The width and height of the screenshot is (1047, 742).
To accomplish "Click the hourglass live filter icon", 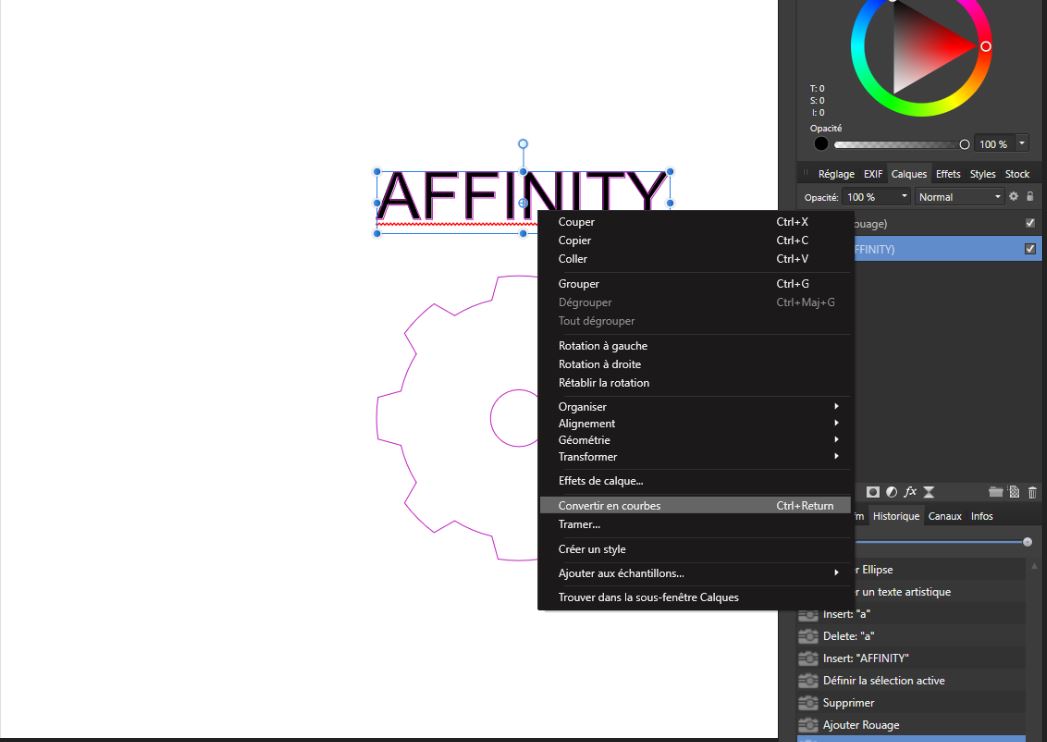I will 929,492.
